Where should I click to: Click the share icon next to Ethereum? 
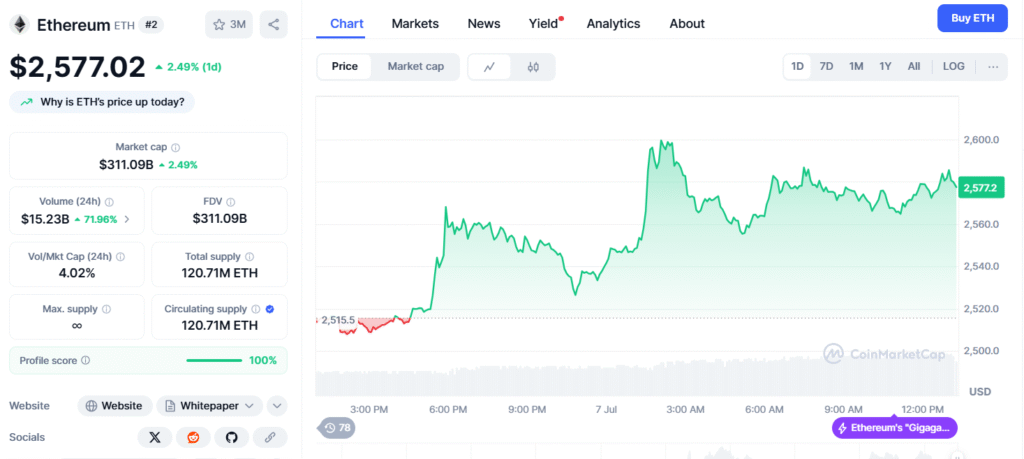pos(273,24)
